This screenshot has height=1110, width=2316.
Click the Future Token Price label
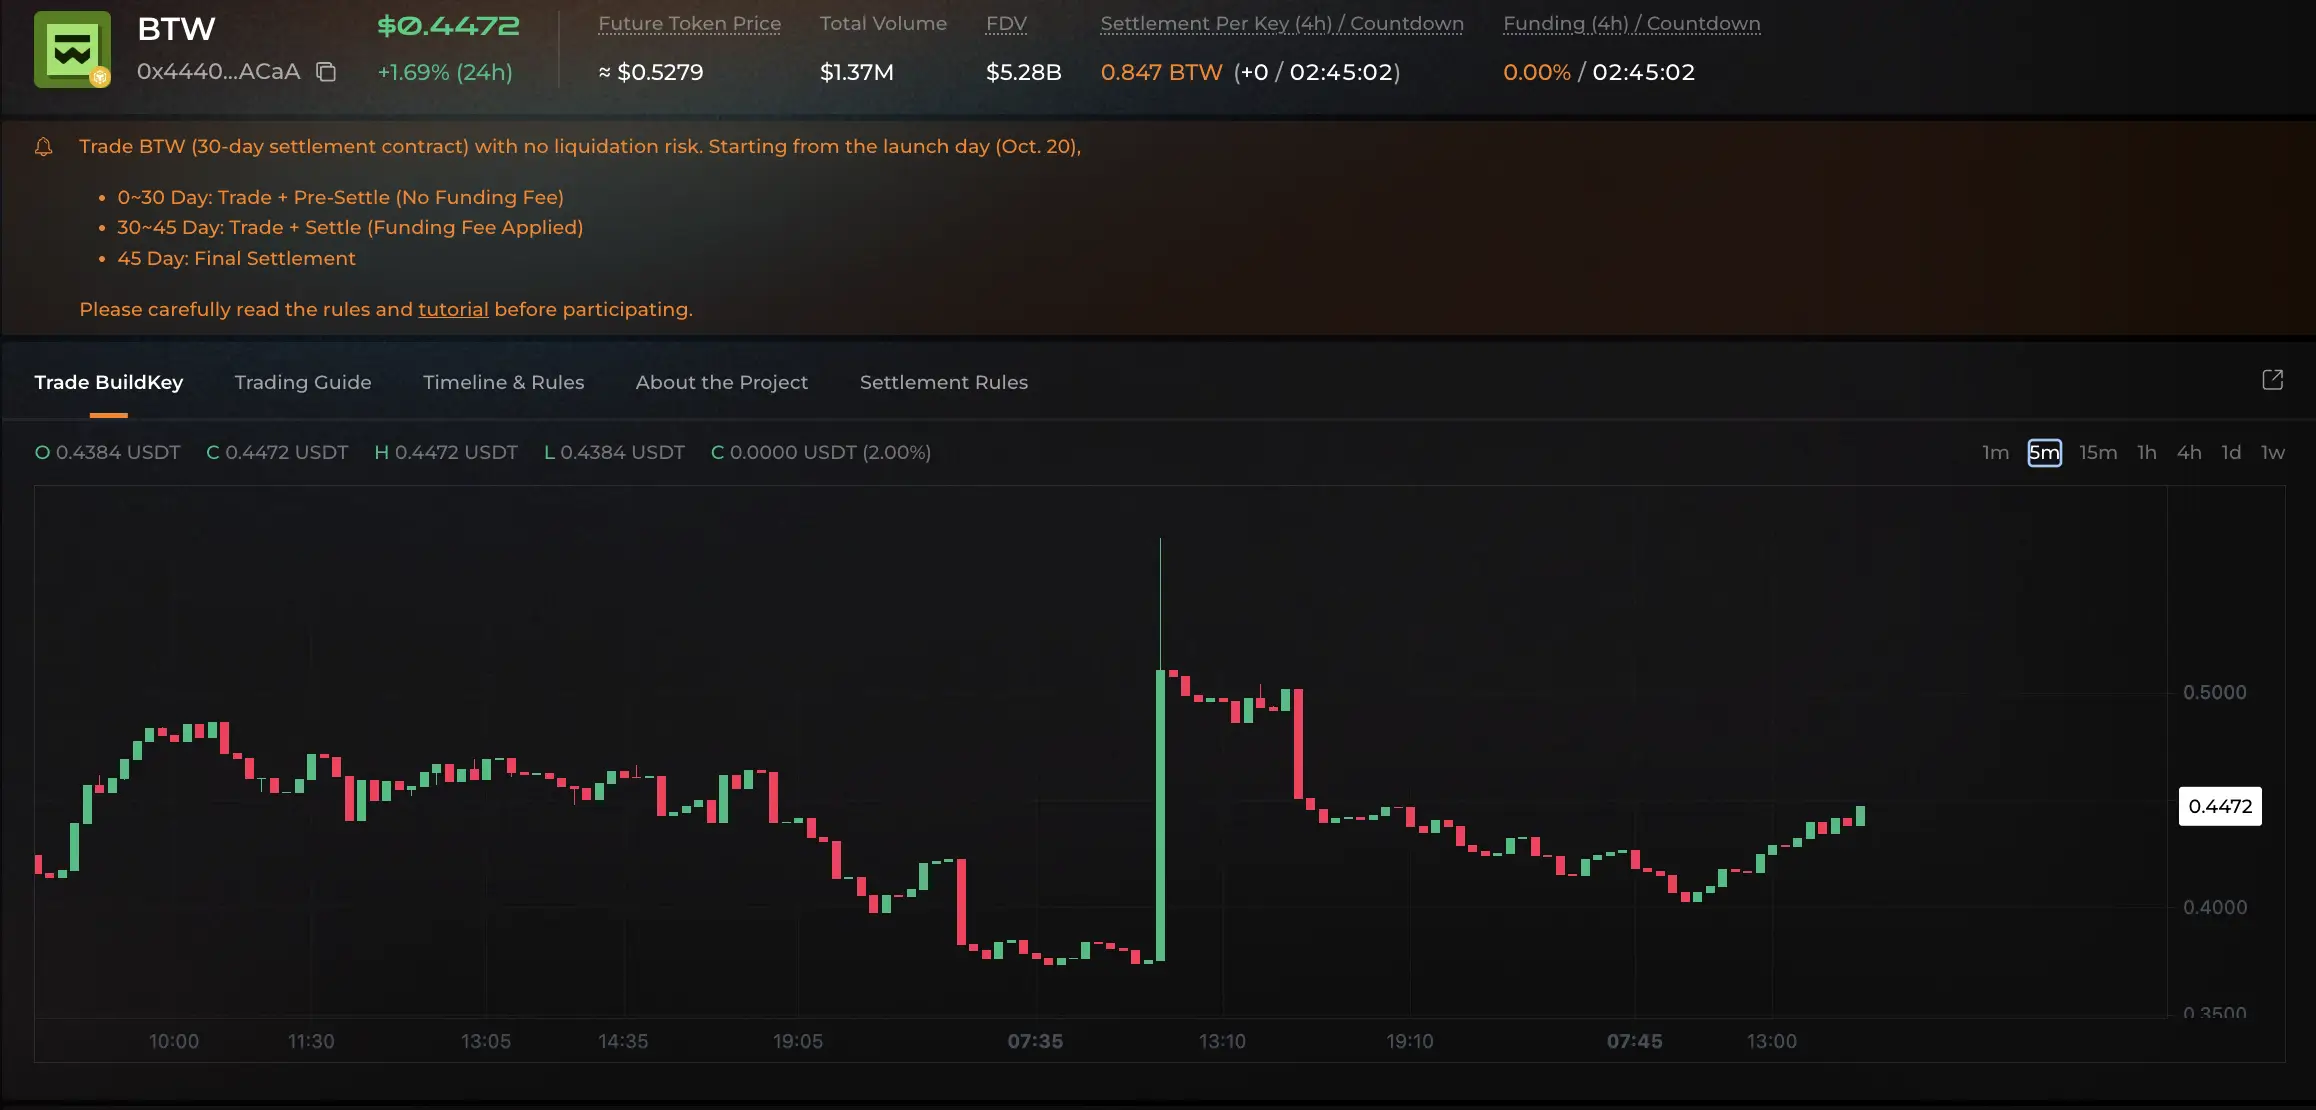pos(690,23)
